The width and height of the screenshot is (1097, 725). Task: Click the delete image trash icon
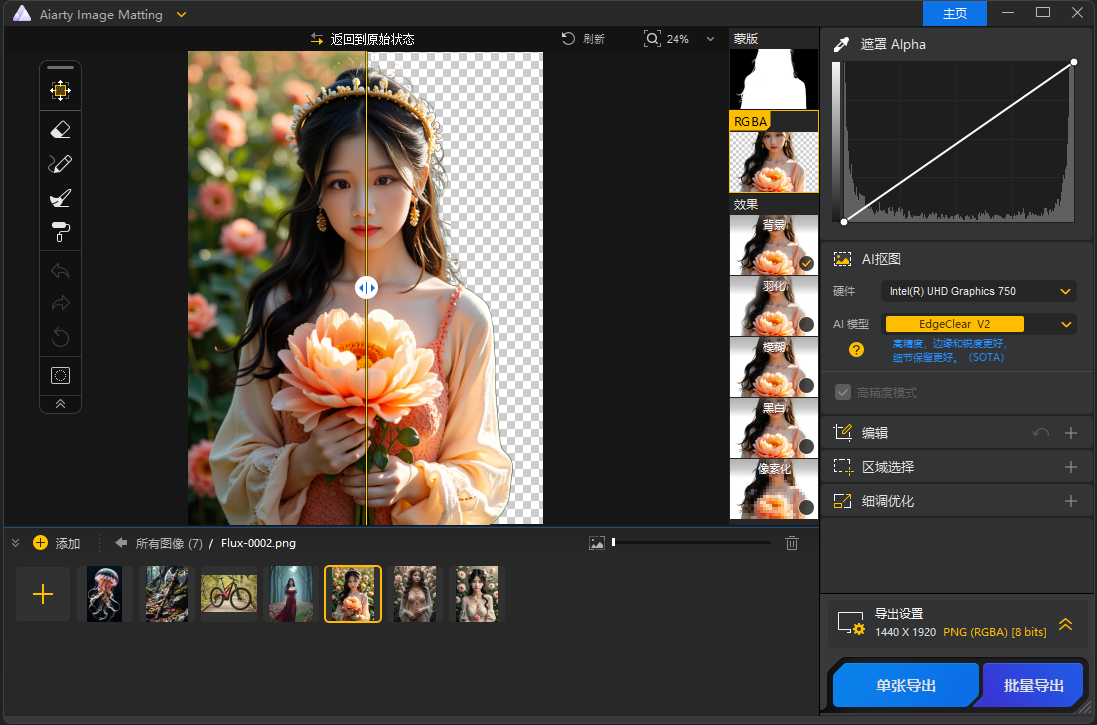click(x=792, y=542)
